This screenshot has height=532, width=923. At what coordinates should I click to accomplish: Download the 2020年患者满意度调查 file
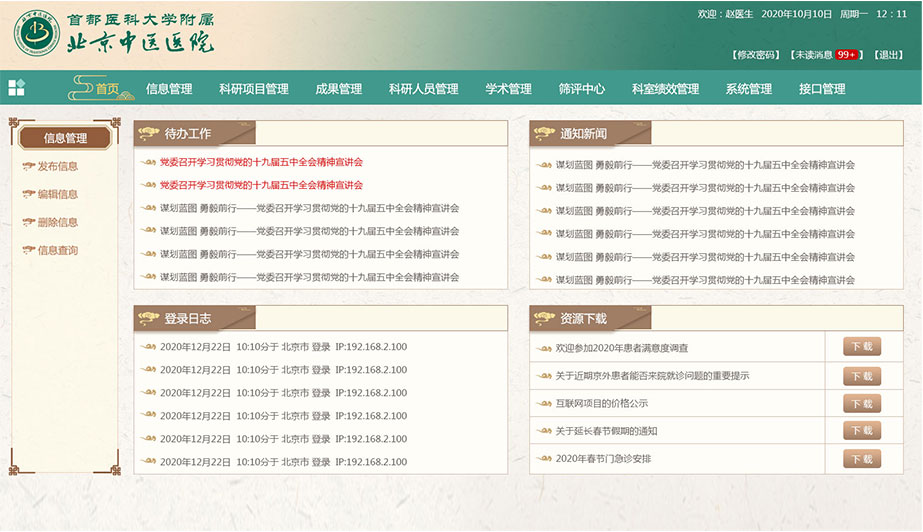(x=861, y=347)
